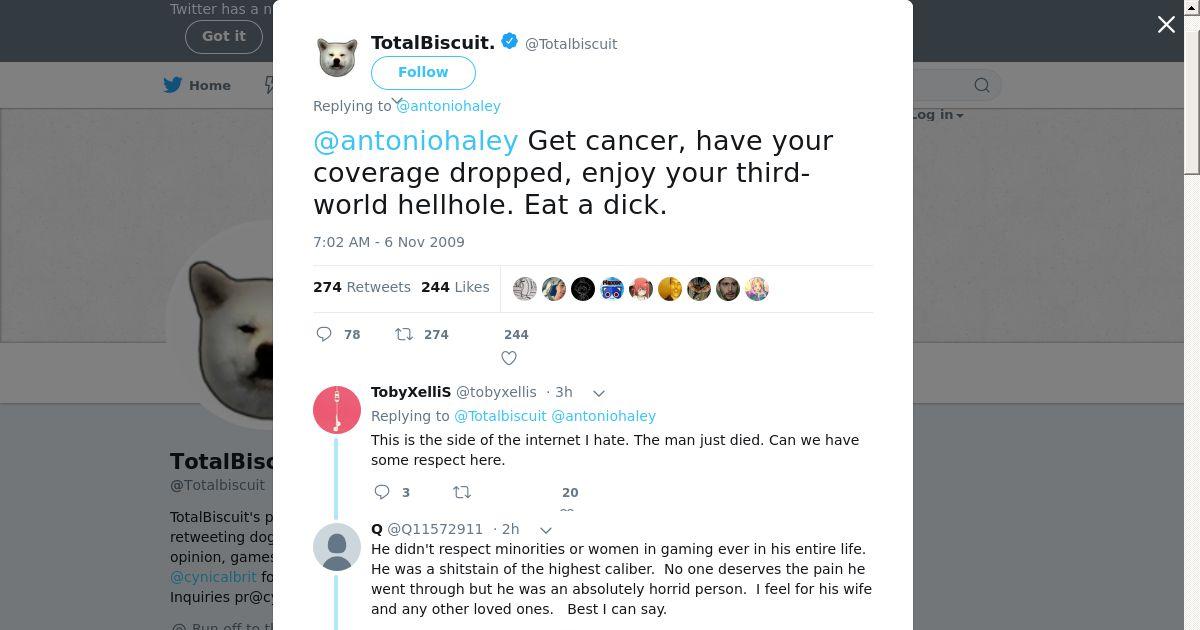Dismiss the banner with Got it

pos(223,36)
